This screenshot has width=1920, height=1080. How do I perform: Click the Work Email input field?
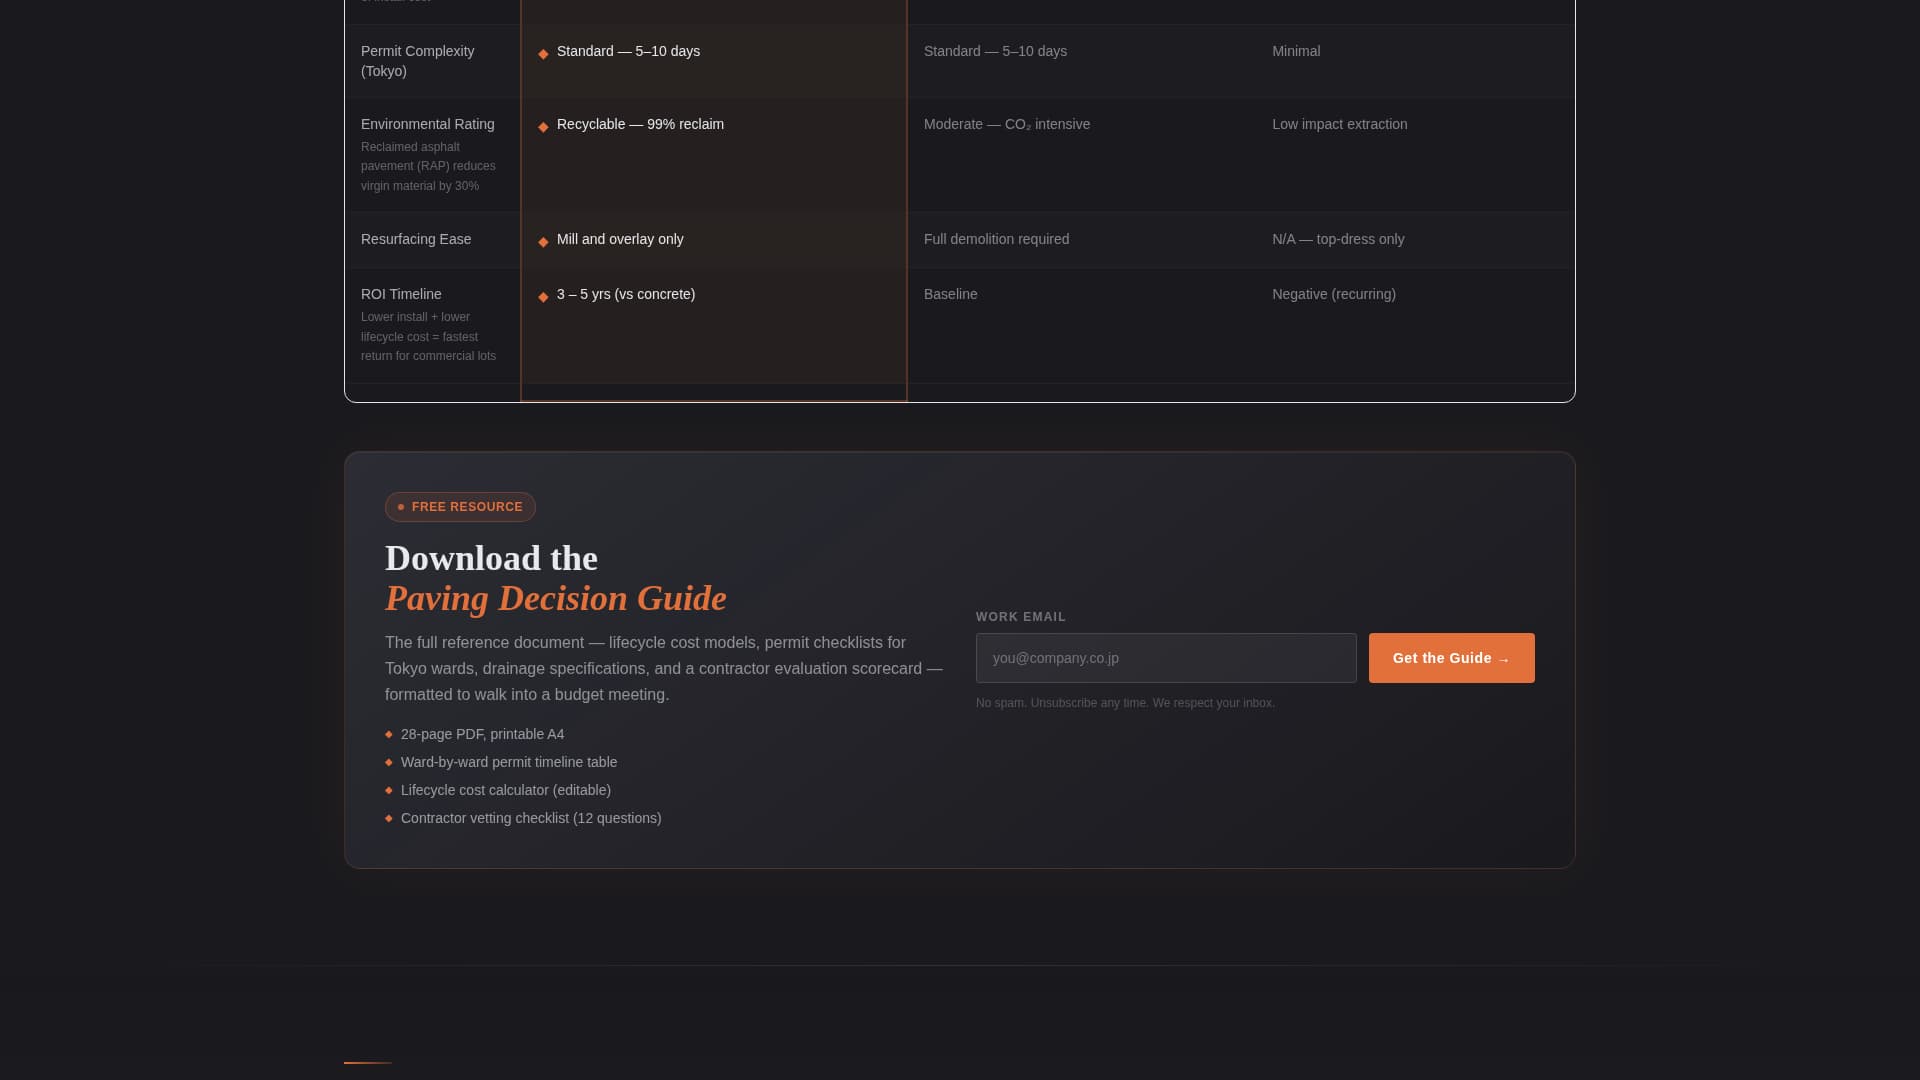(x=1166, y=658)
